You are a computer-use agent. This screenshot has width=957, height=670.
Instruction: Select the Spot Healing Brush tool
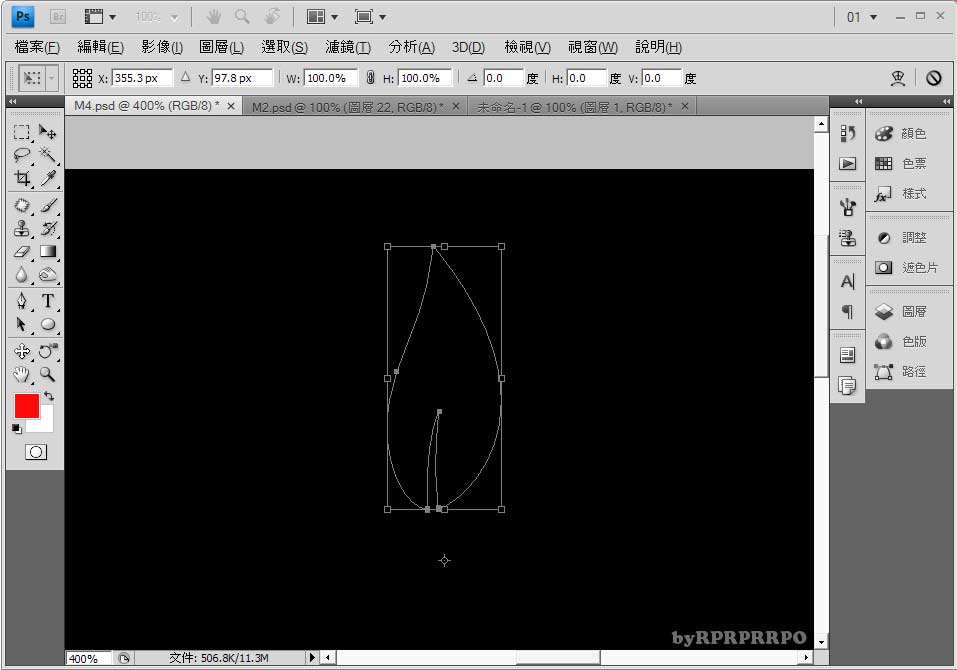[22, 206]
